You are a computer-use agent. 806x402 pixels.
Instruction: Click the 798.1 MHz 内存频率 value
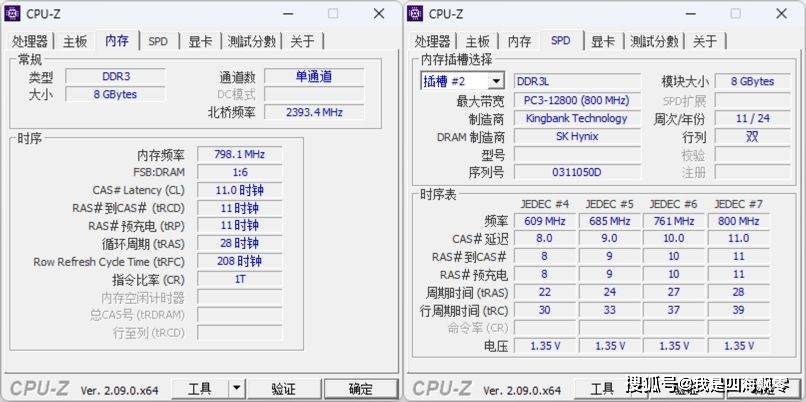[240, 154]
